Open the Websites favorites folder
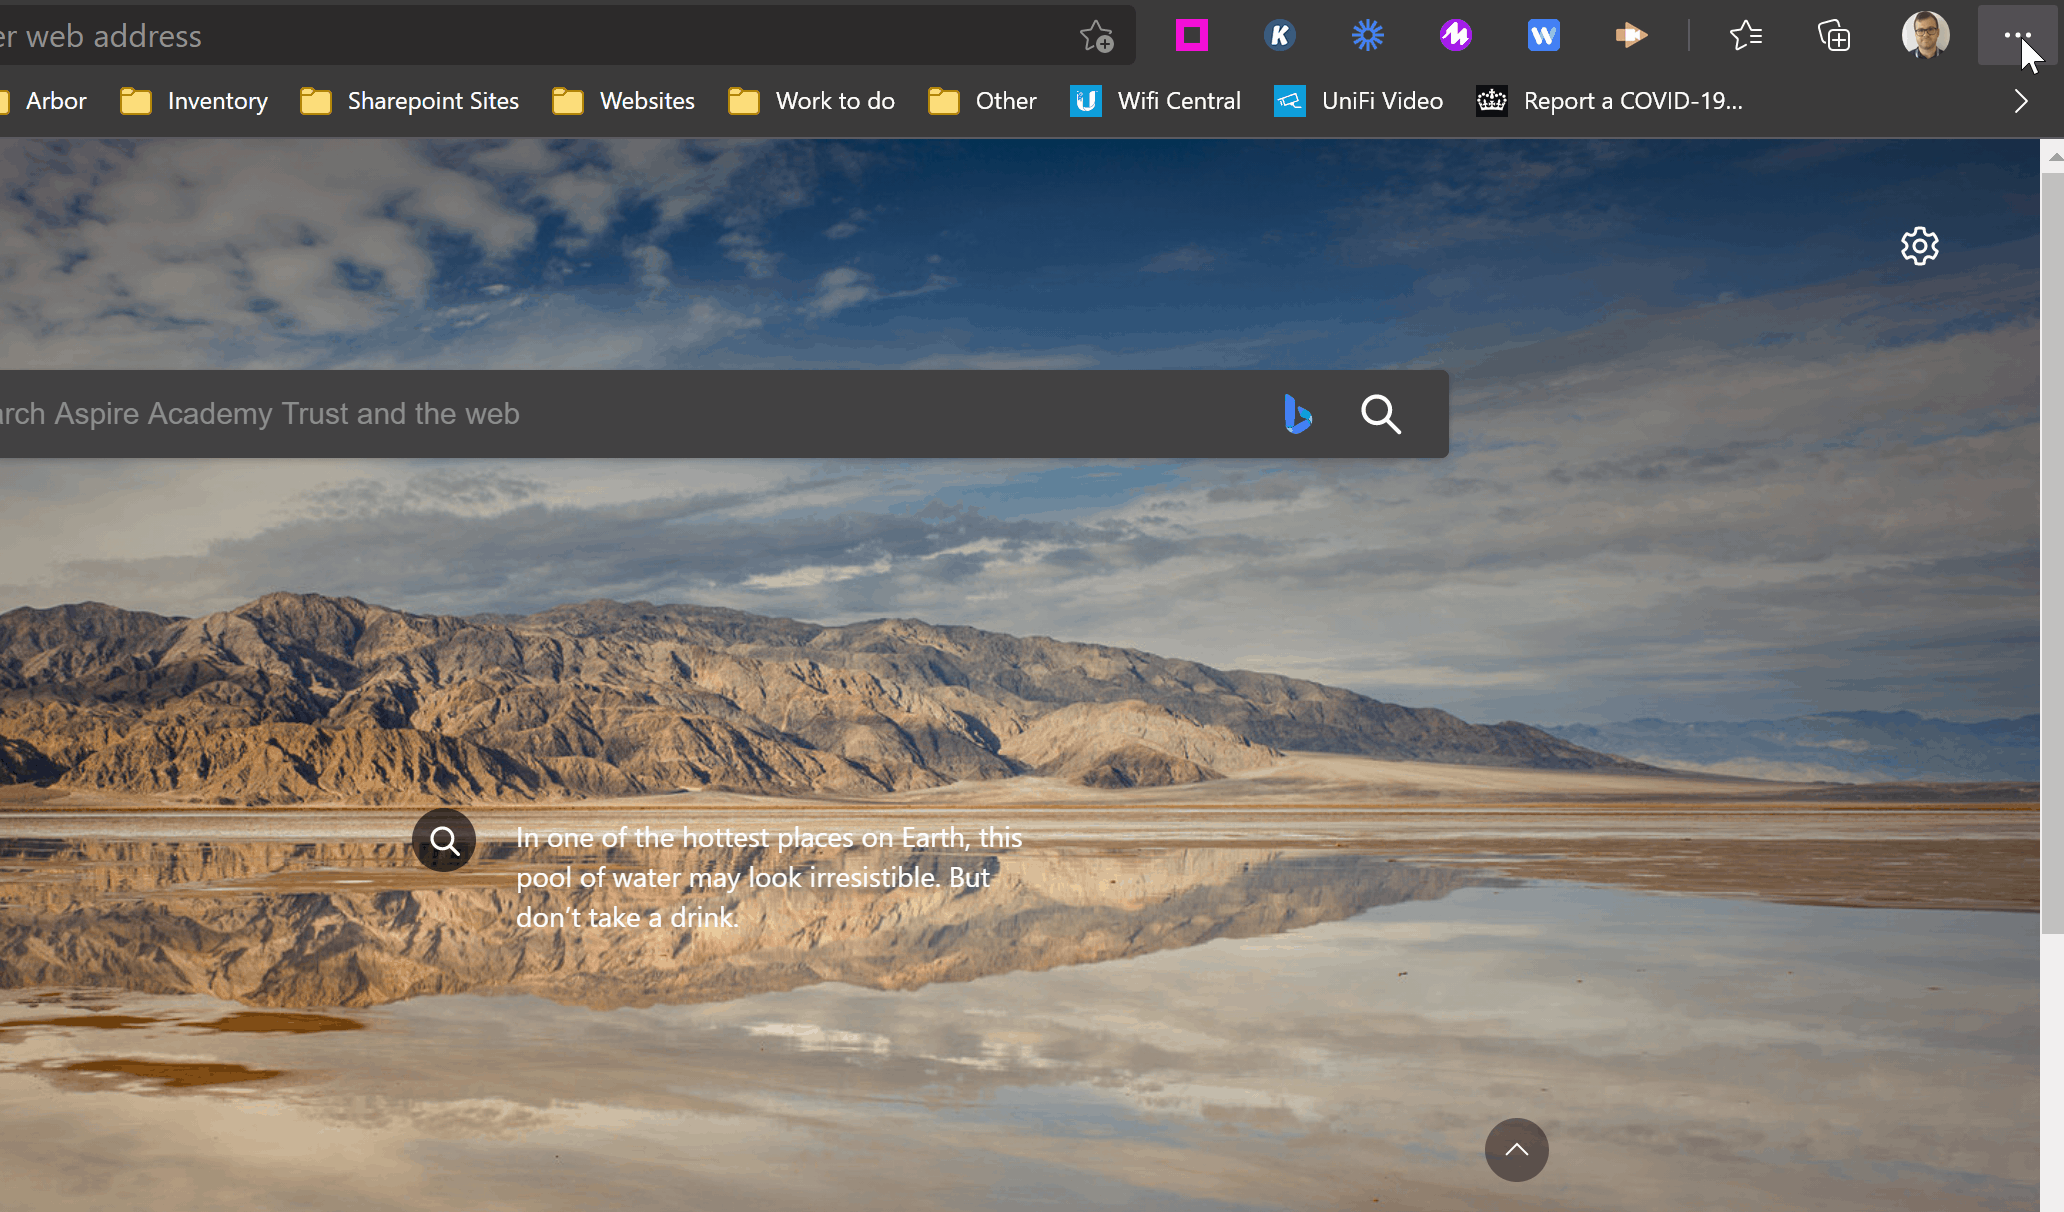This screenshot has height=1212, width=2064. coord(624,101)
